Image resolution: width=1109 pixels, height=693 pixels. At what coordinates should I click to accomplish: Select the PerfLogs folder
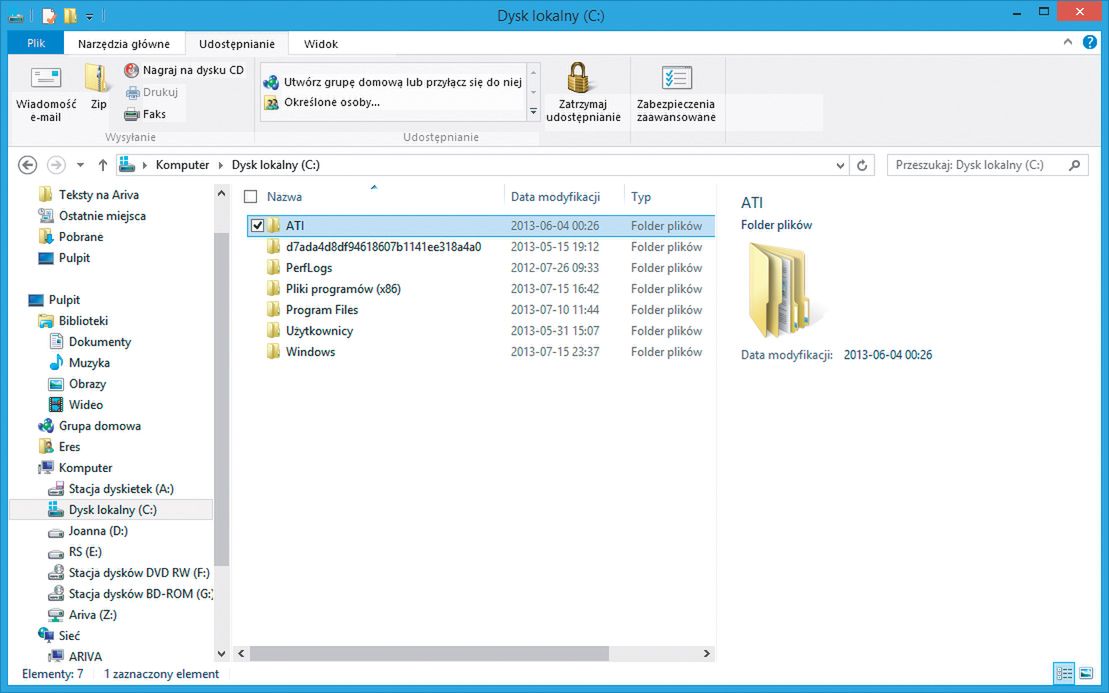308,267
